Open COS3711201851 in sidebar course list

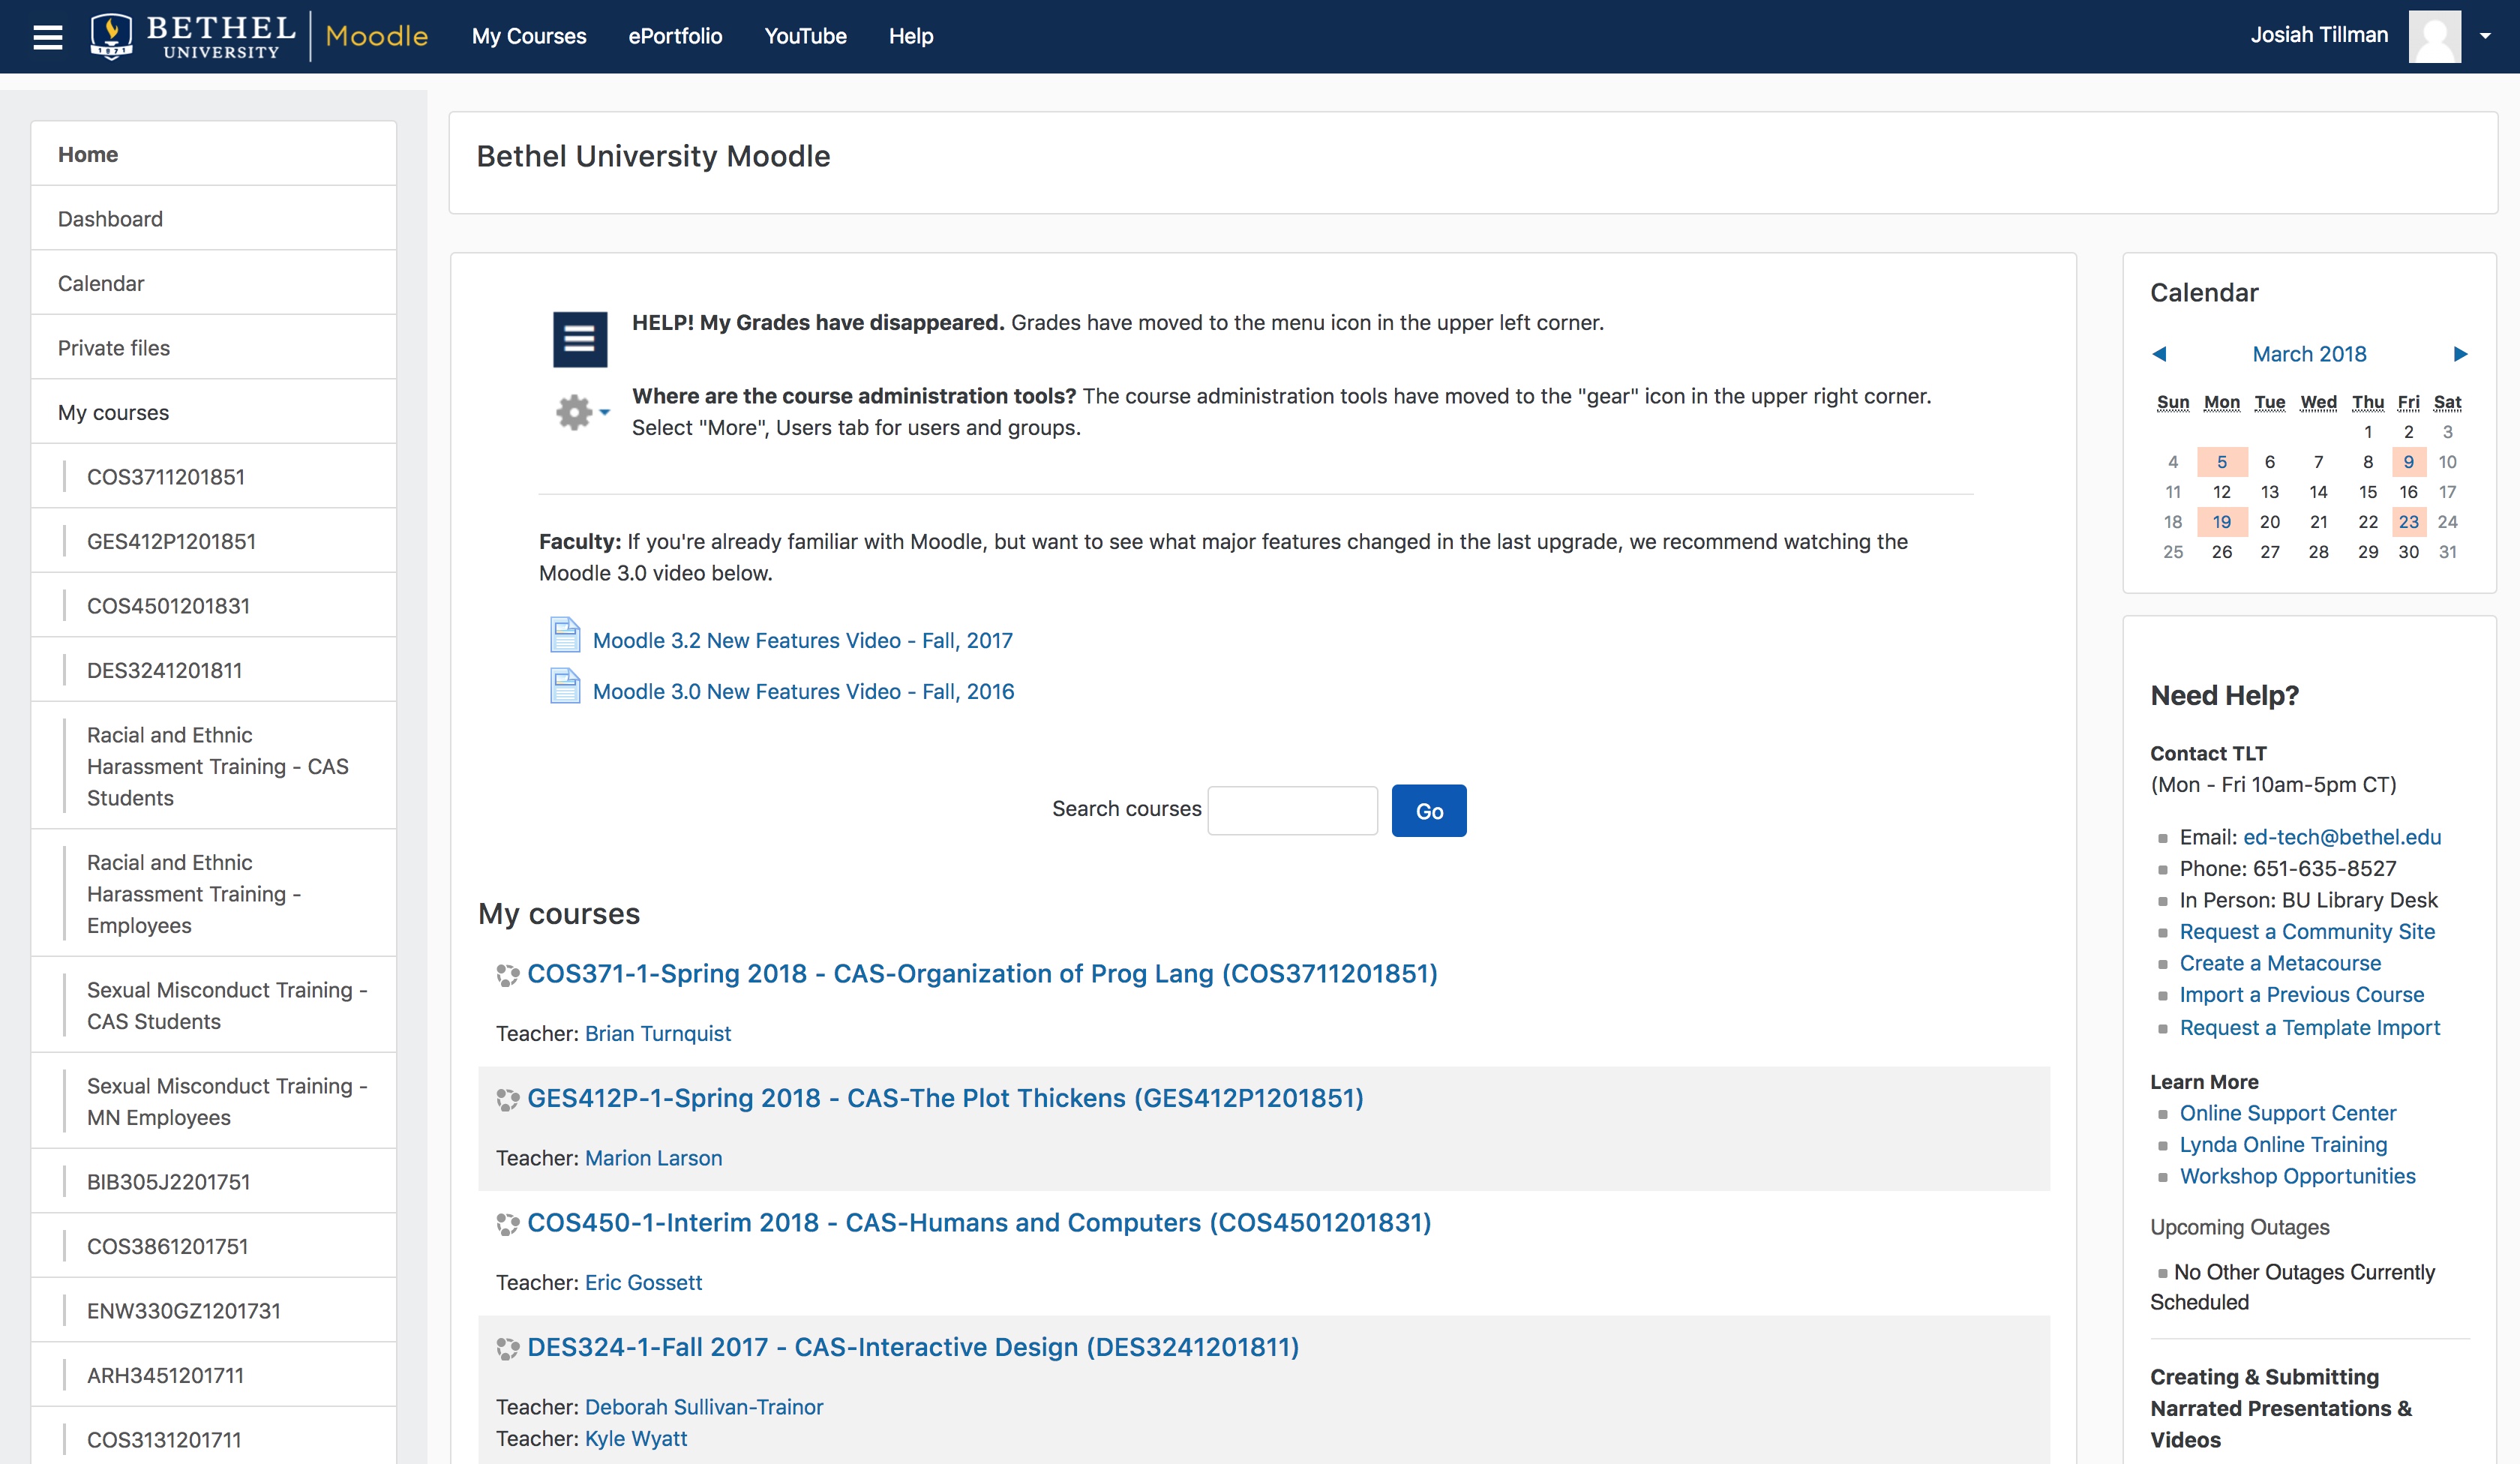(x=165, y=477)
